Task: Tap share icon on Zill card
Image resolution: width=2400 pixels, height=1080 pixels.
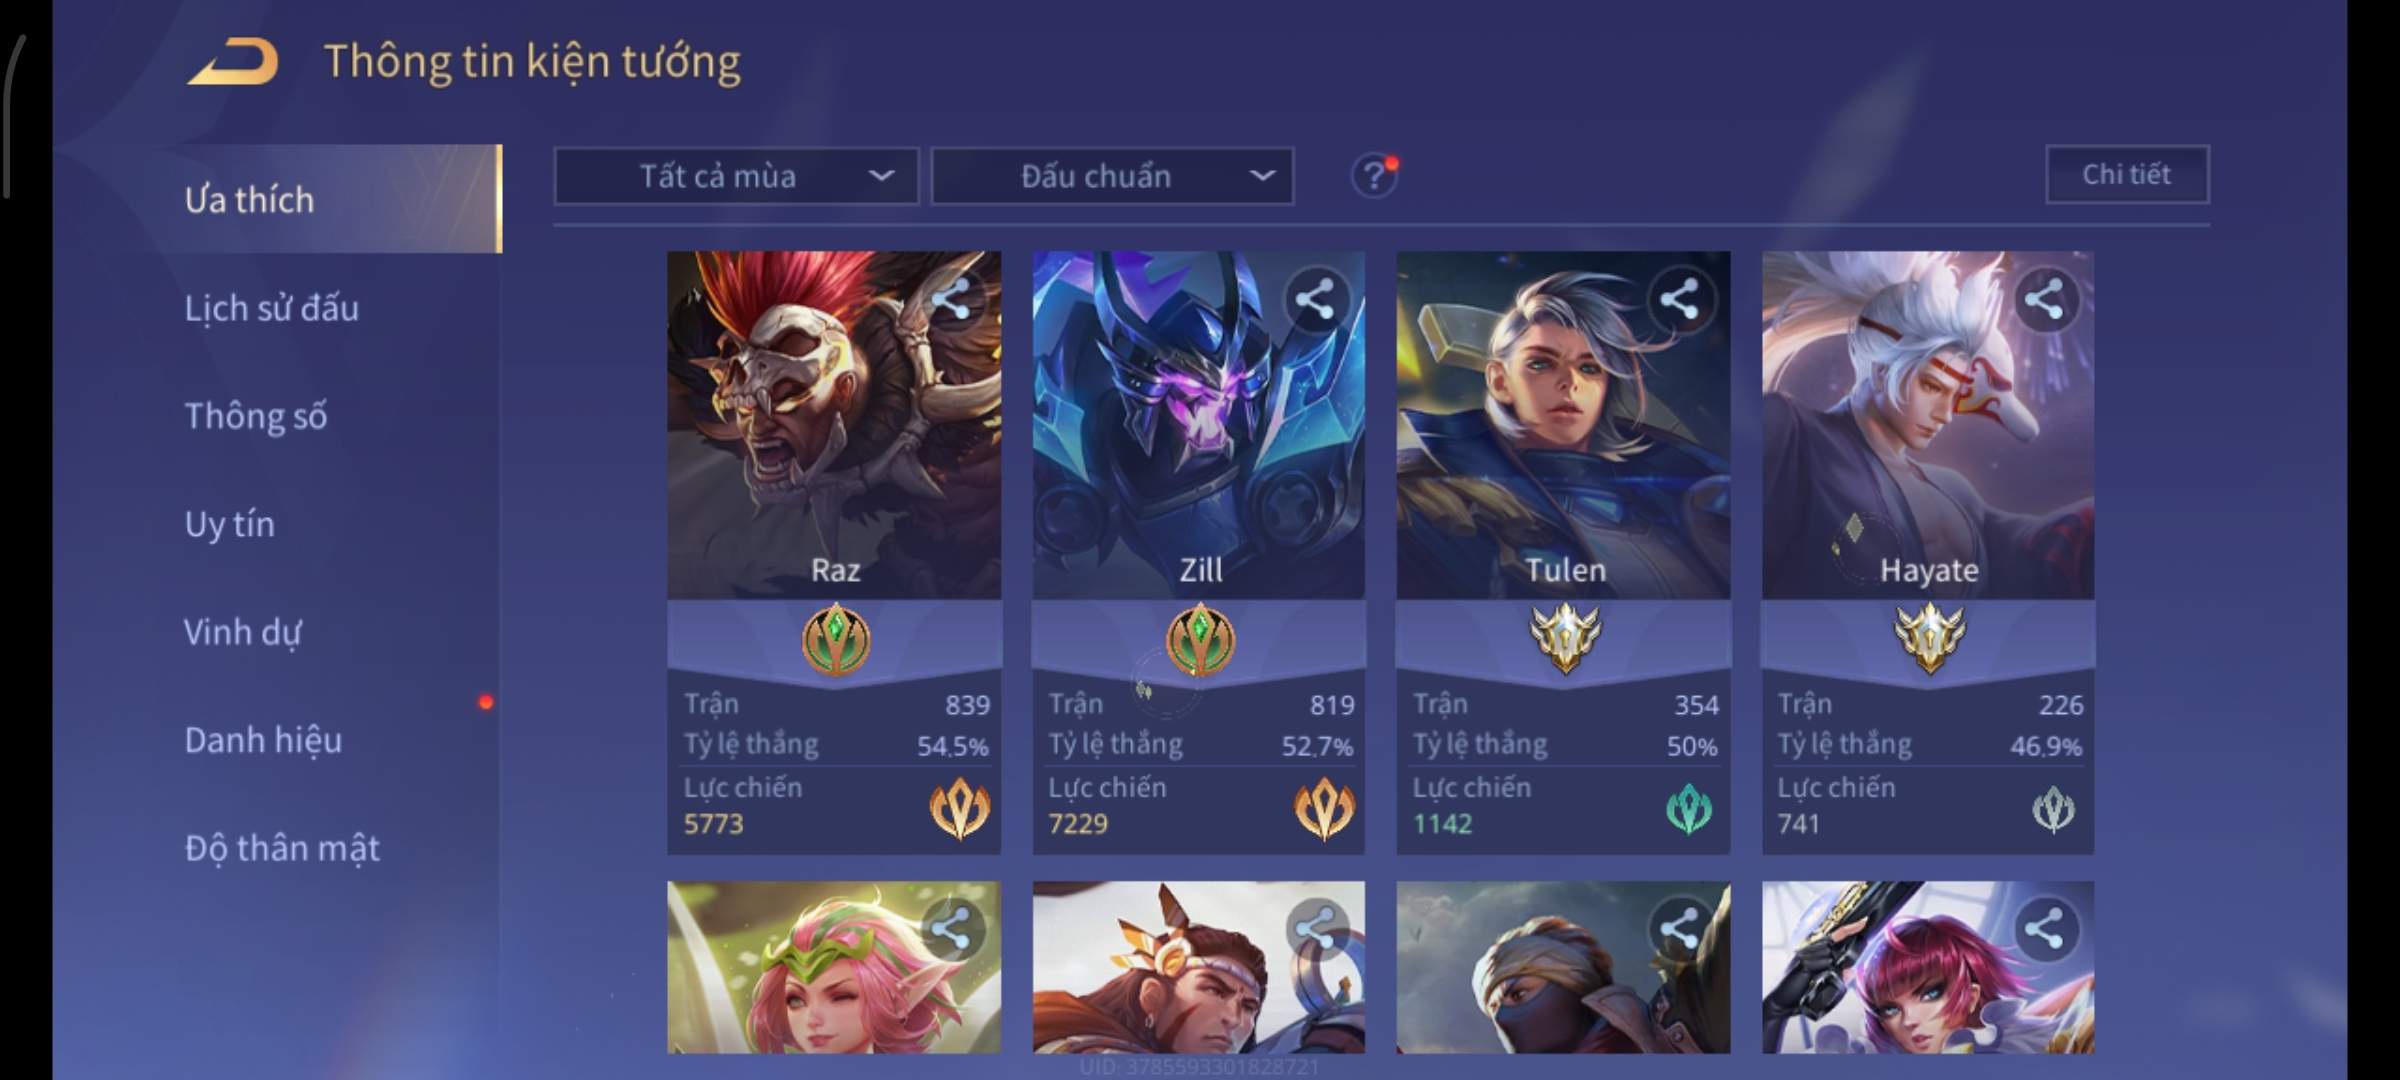Action: (x=1314, y=299)
